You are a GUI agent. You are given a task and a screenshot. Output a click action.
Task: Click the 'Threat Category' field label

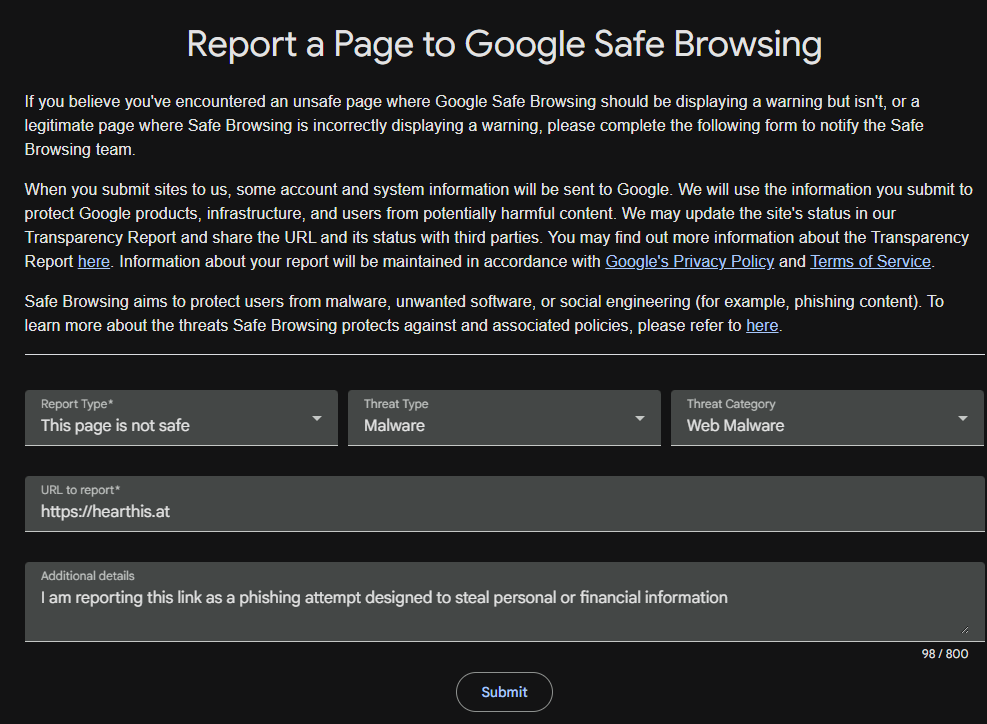pyautogui.click(x=731, y=404)
